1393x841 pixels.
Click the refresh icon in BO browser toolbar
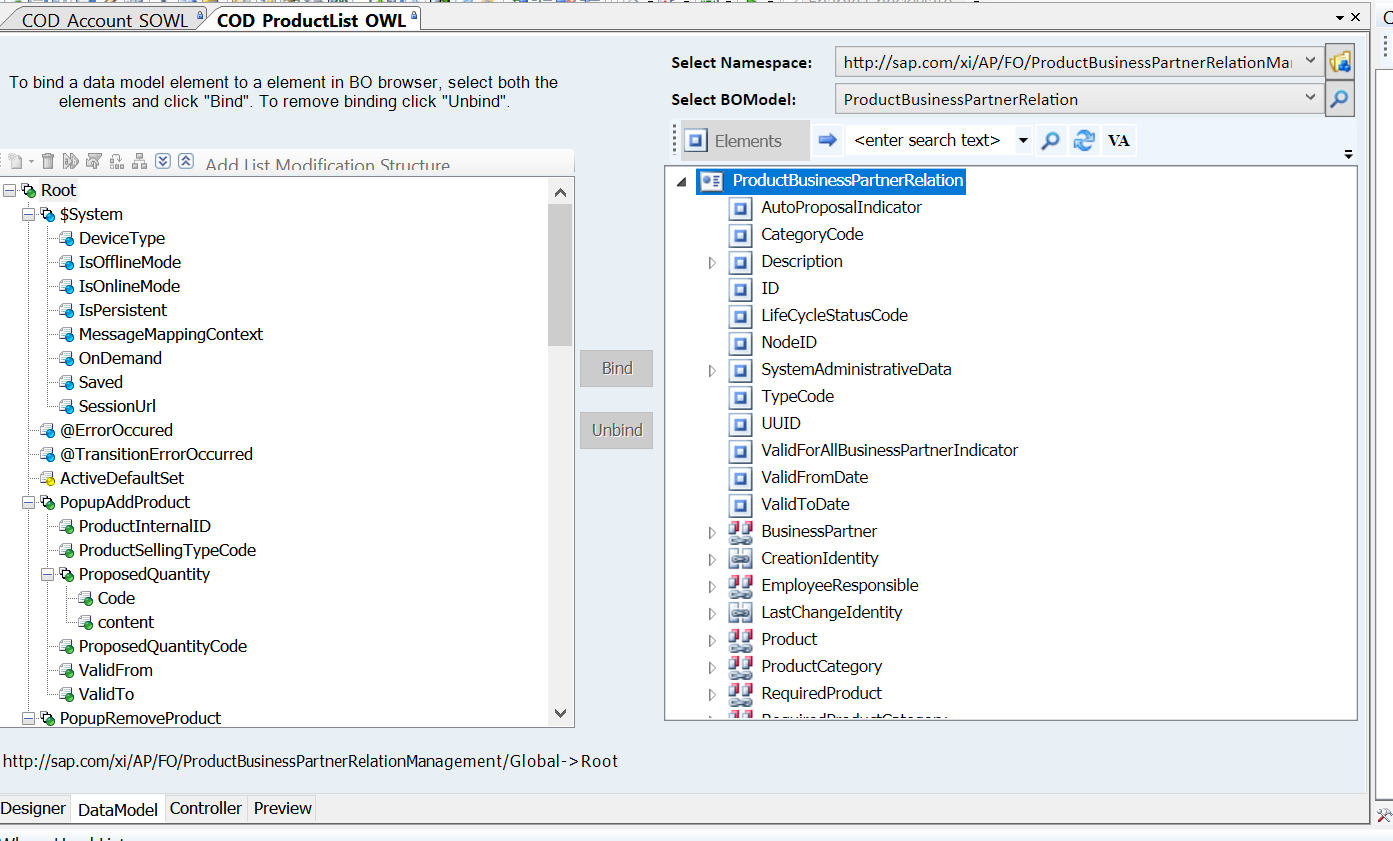click(1083, 141)
